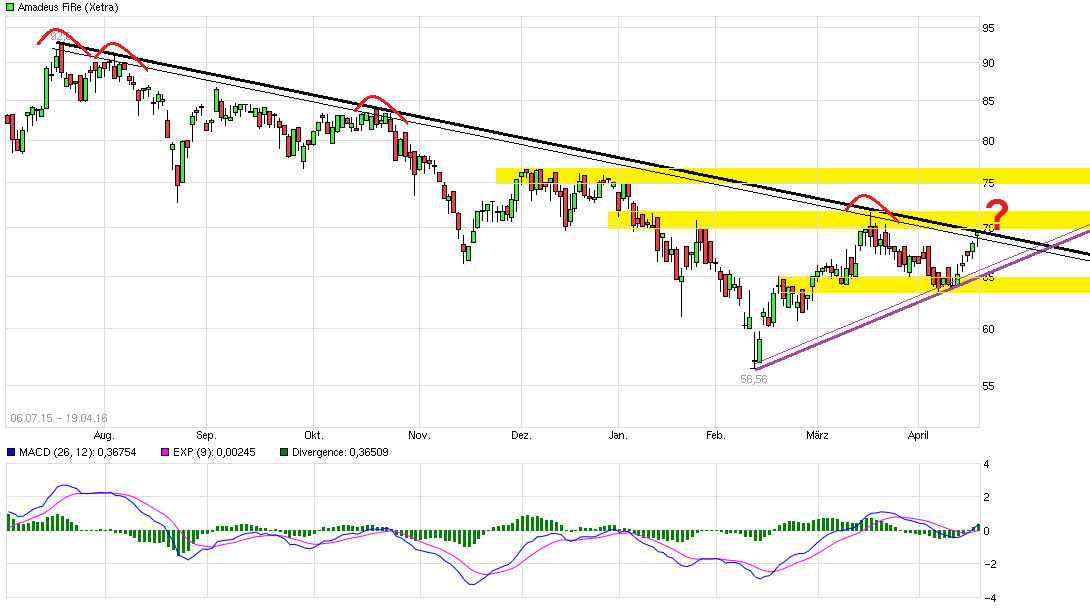
Task: Click the green Divergence legend square
Action: tap(283, 452)
